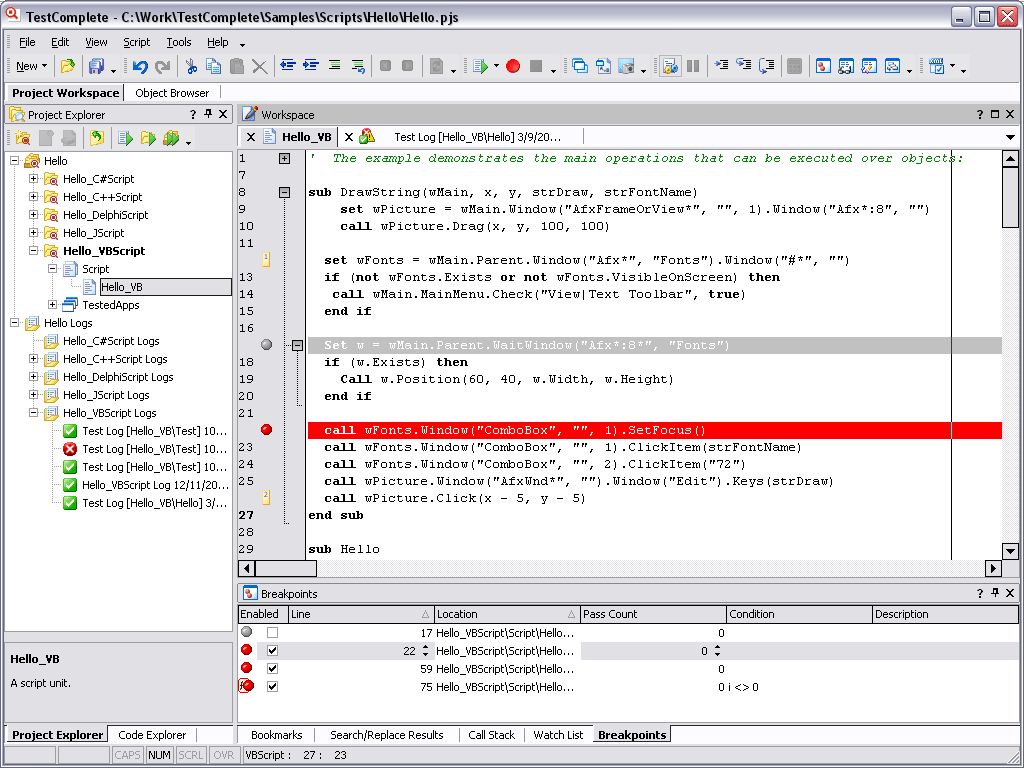Image resolution: width=1024 pixels, height=768 pixels.
Task: Close the Test Log workspace tab
Action: tap(349, 137)
